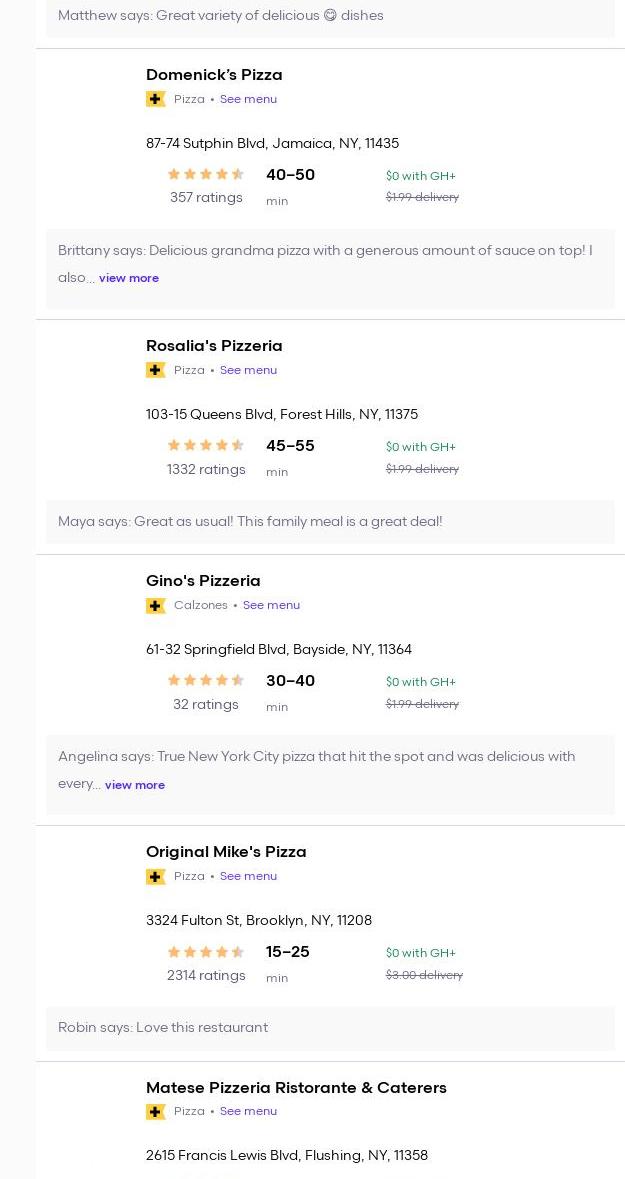Click the GH+ badge under Matese Pizzeria Ristorante

(156, 1111)
